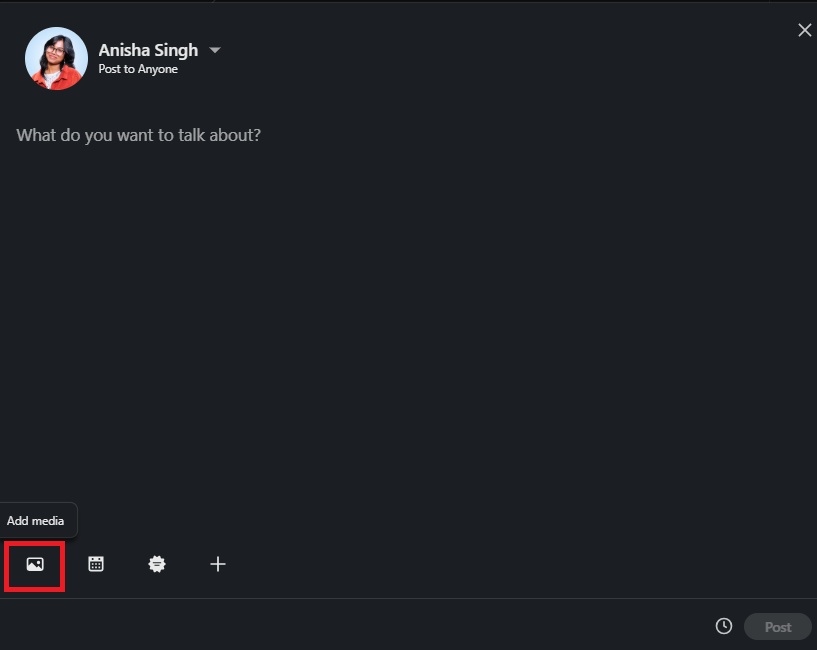Click the toolbar plus to expand options

[218, 564]
